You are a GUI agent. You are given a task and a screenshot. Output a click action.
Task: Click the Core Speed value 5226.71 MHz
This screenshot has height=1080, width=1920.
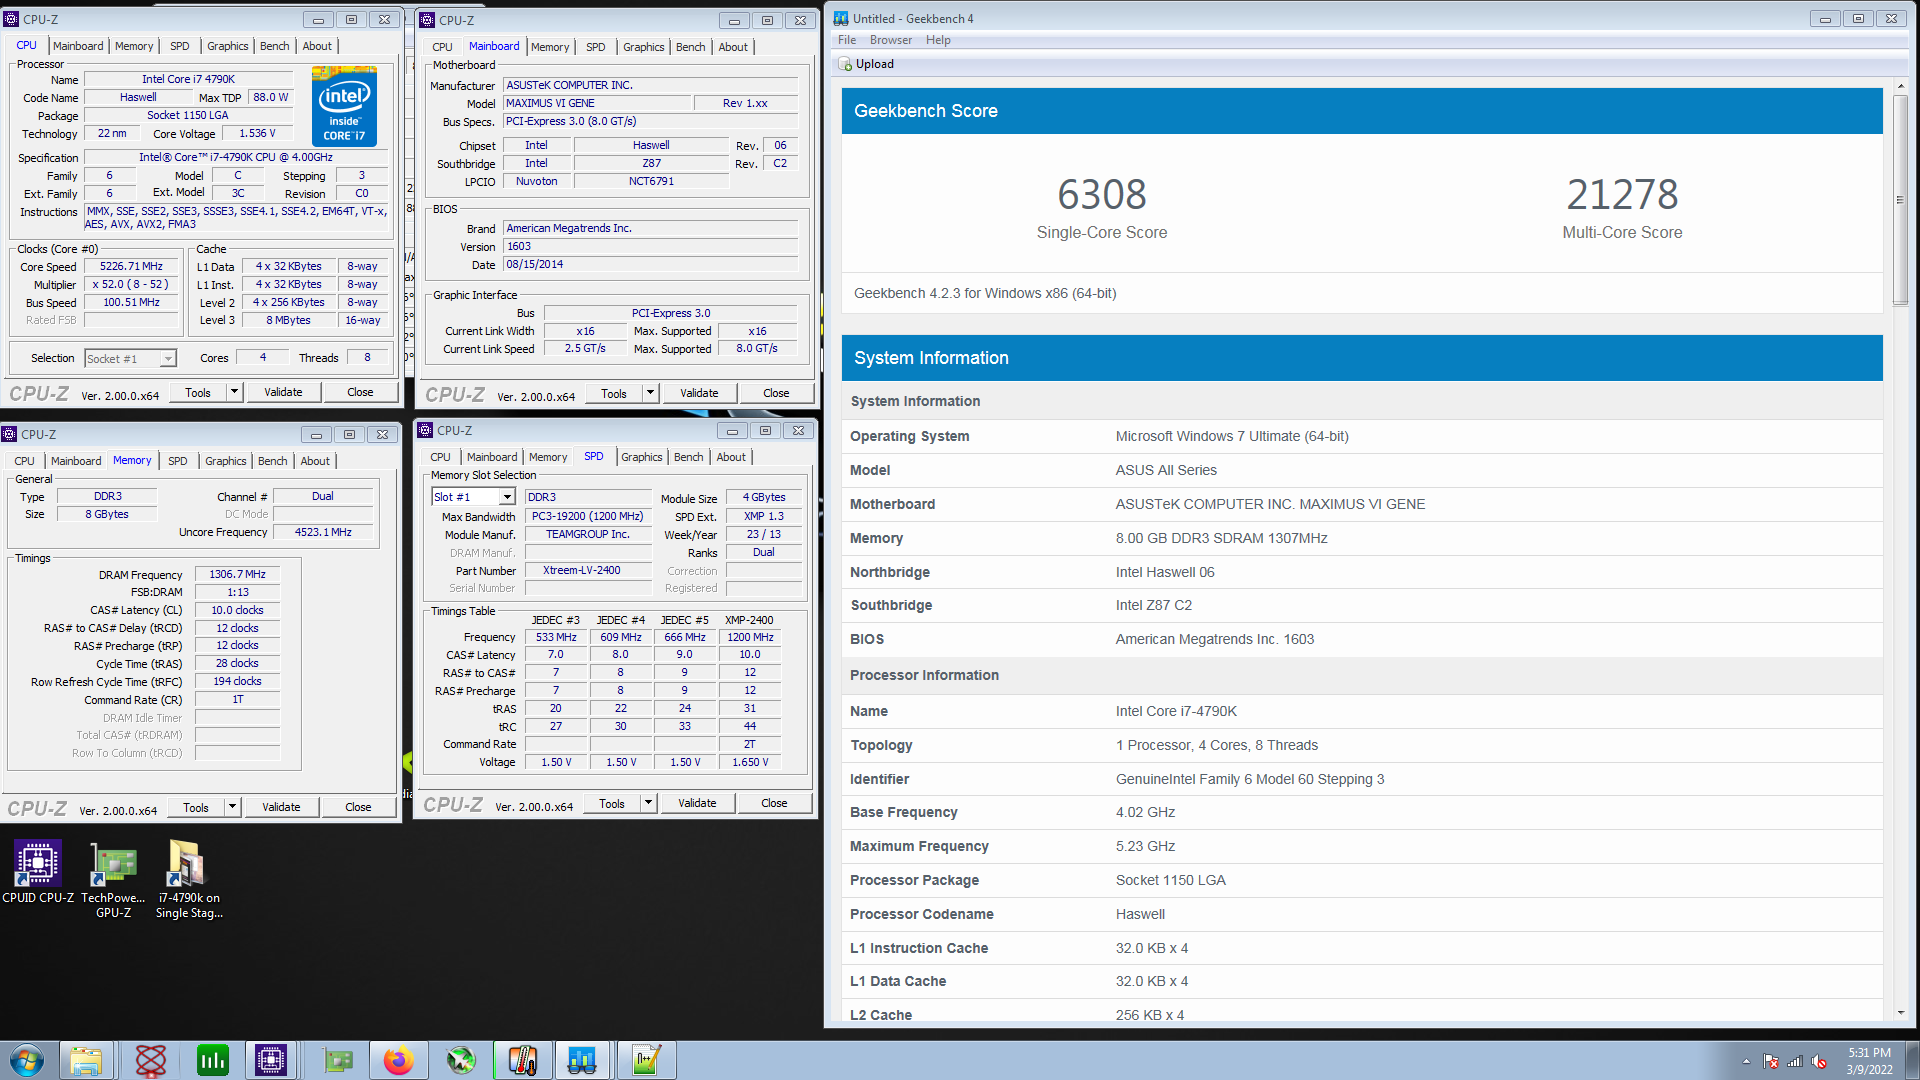pyautogui.click(x=131, y=267)
